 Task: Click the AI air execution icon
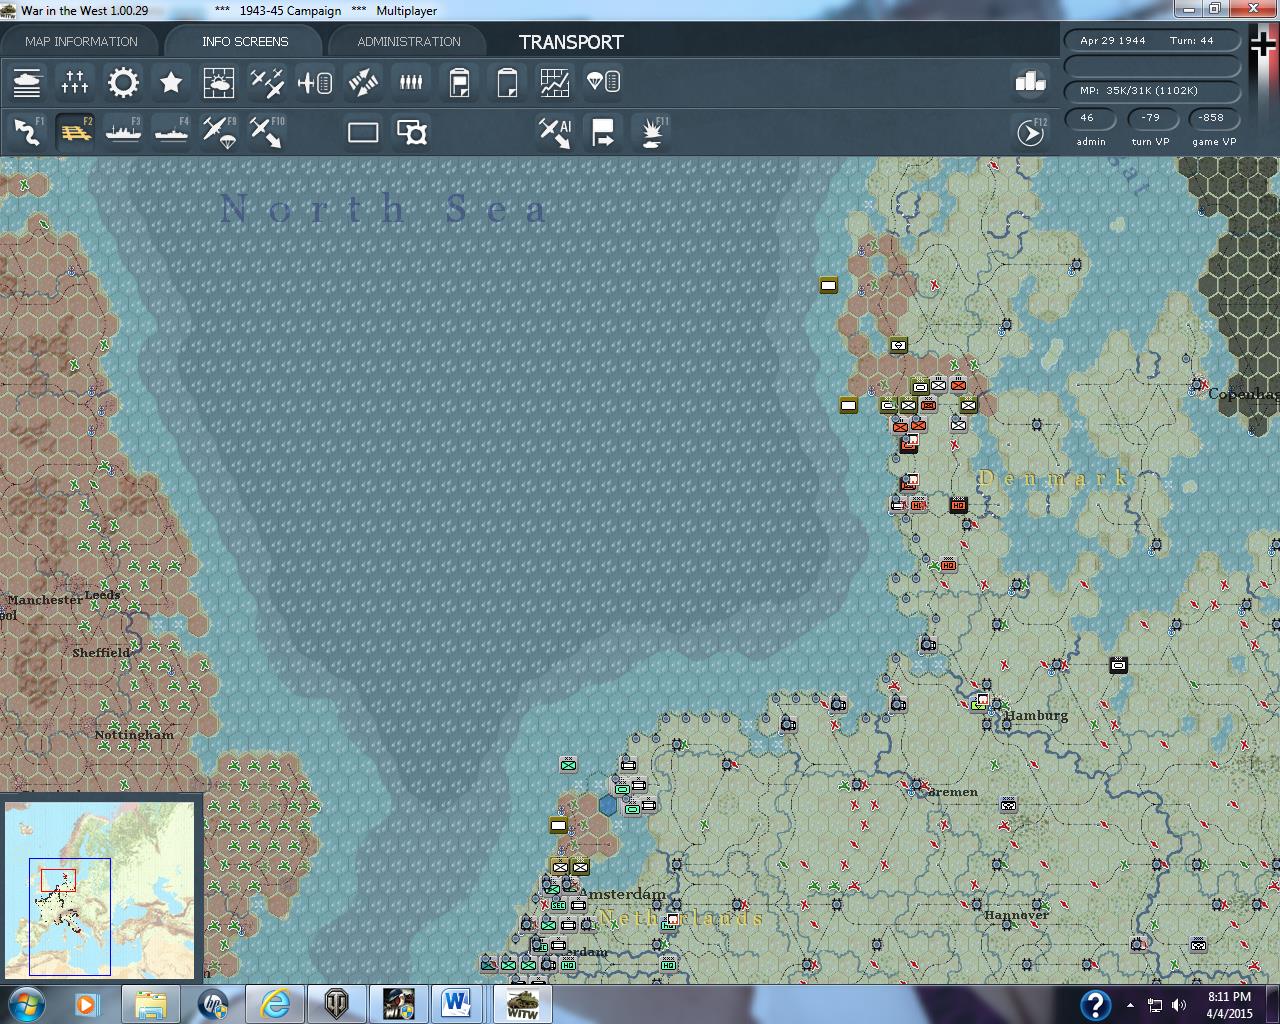pos(555,132)
